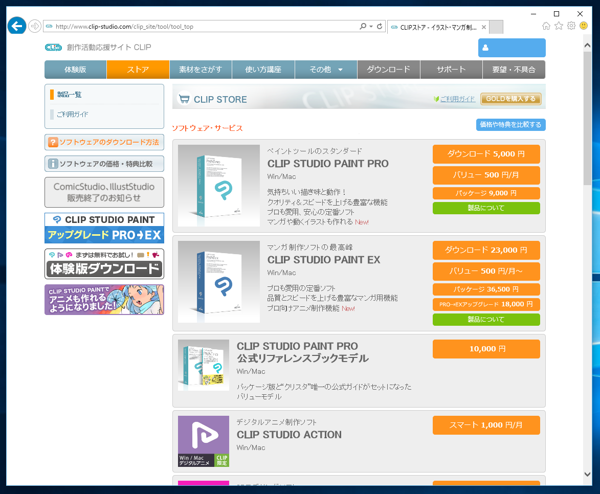Click the browser Forward arrow button

(x=35, y=26)
